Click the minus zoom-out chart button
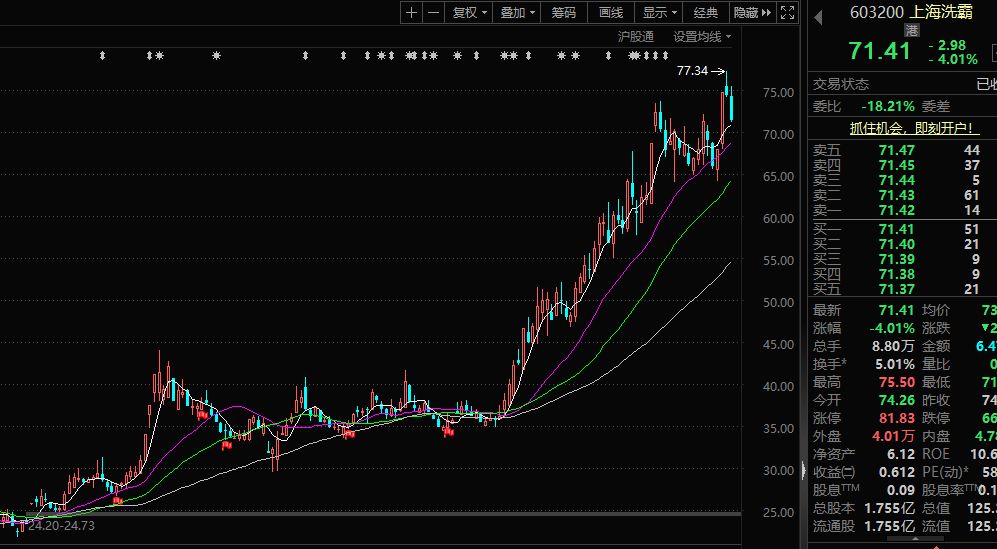 point(433,13)
